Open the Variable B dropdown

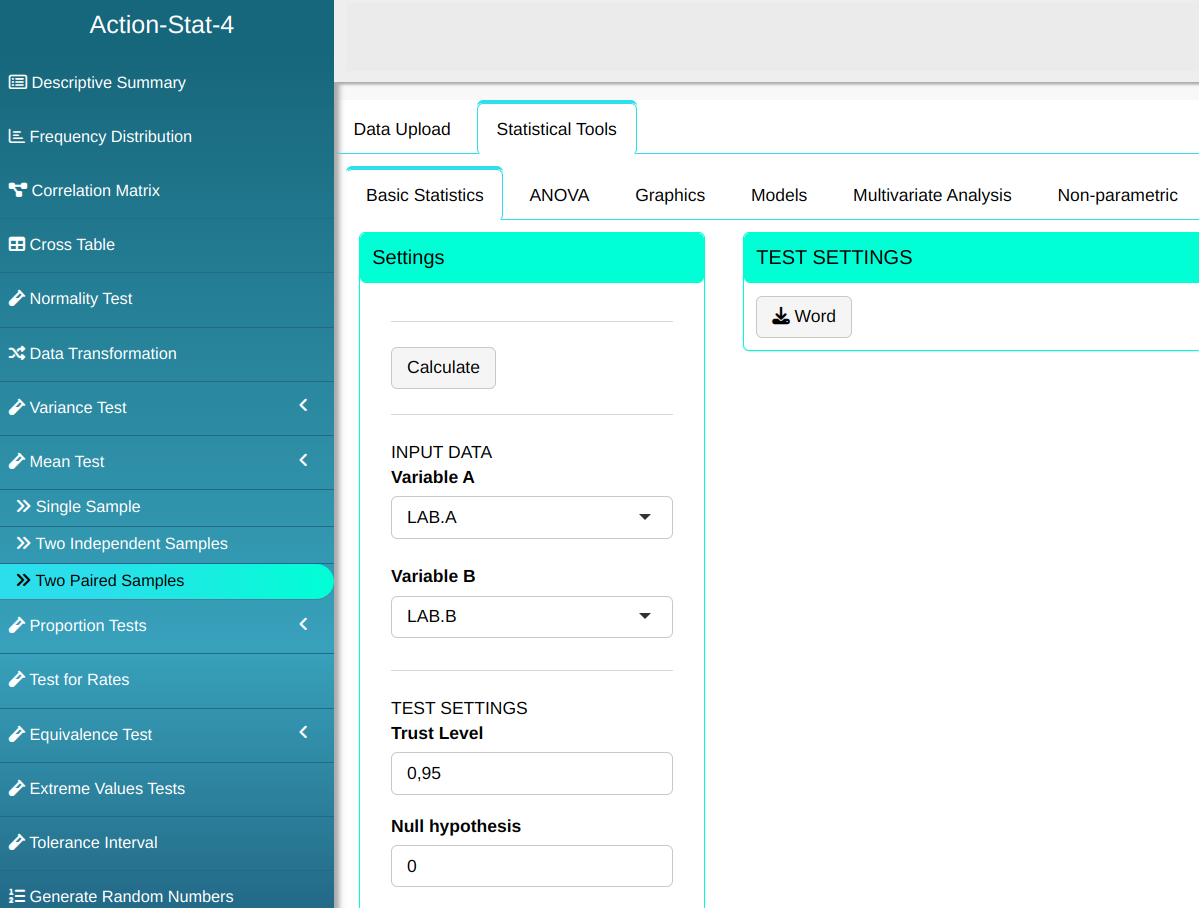point(531,617)
